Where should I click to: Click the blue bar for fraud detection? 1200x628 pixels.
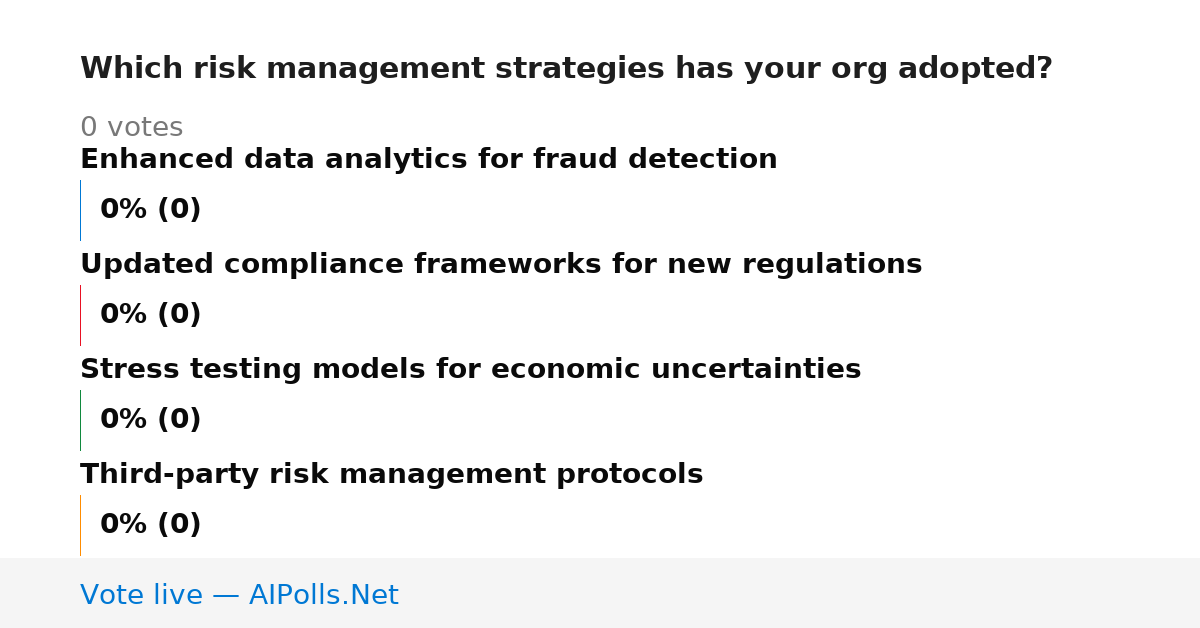[x=80, y=210]
